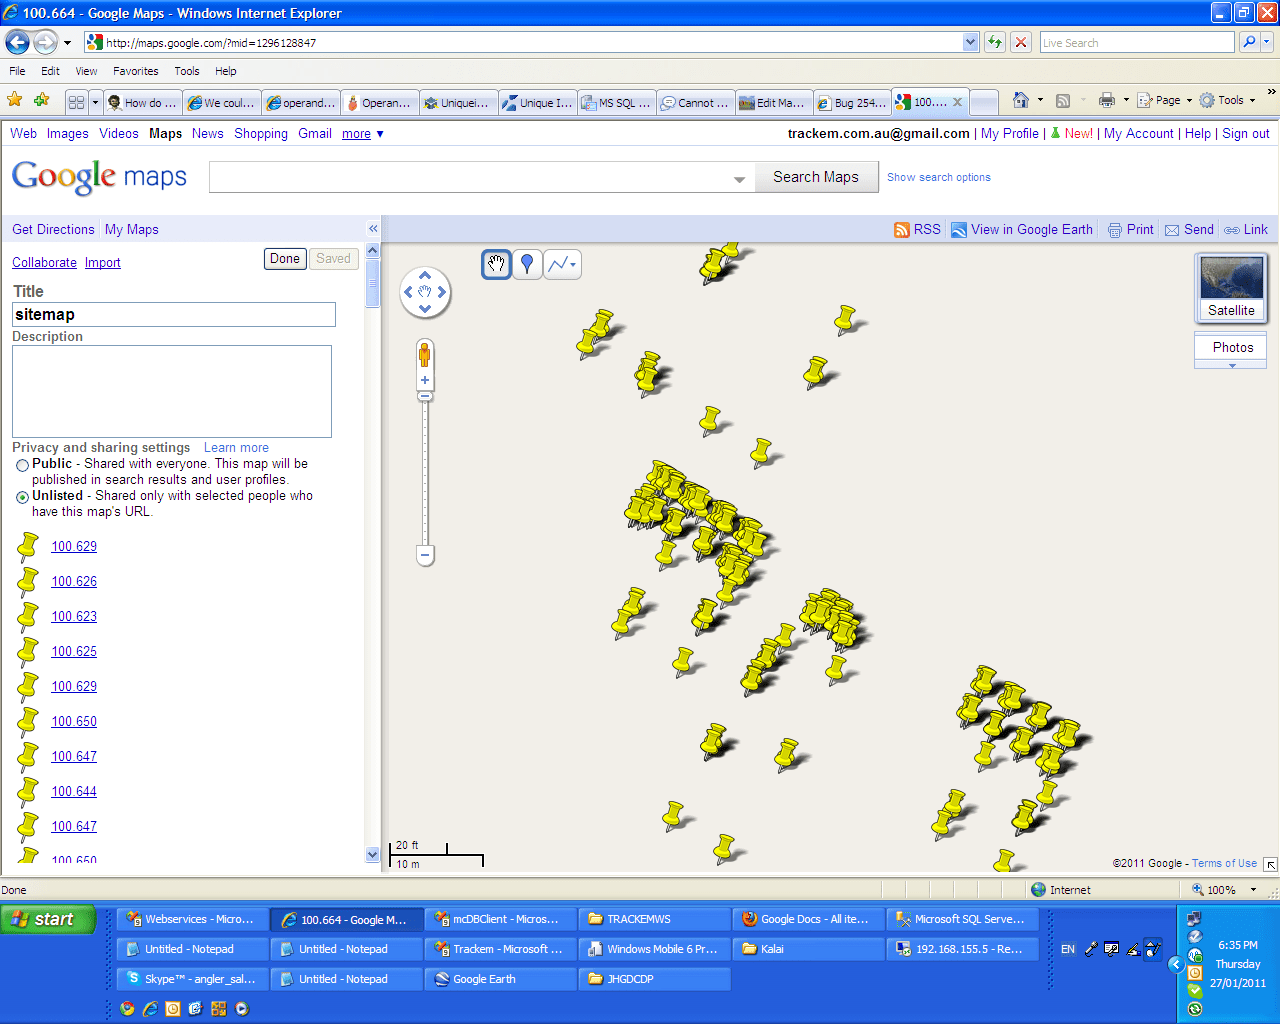This screenshot has width=1280, height=1024.
Task: Switch to Google Earth in taskbar
Action: tap(500, 979)
